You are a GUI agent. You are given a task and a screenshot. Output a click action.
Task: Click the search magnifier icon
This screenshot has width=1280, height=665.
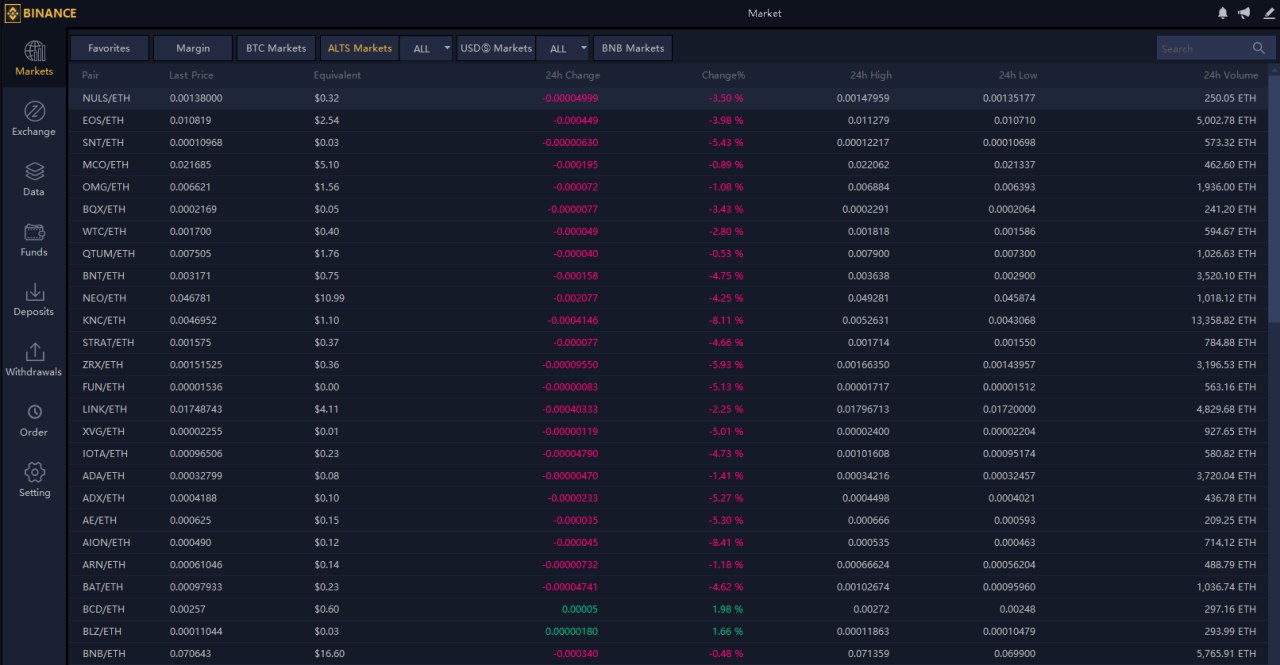coord(1258,48)
